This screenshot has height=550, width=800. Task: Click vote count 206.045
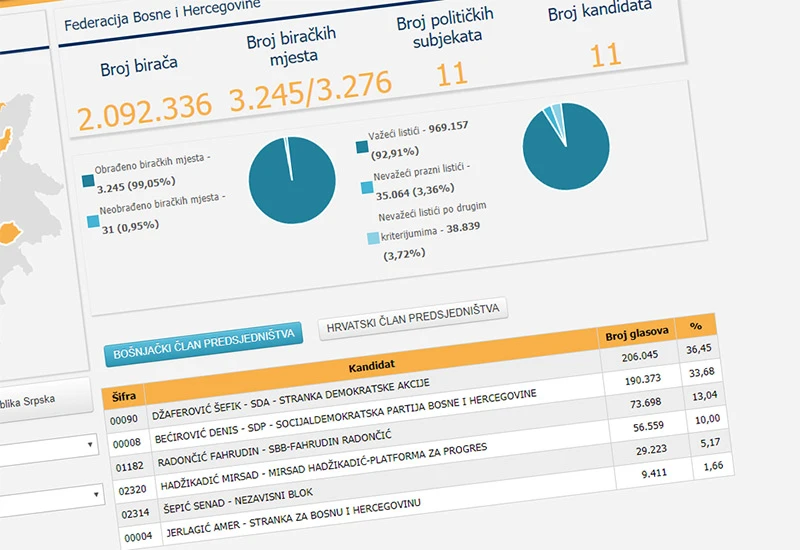tap(640, 356)
